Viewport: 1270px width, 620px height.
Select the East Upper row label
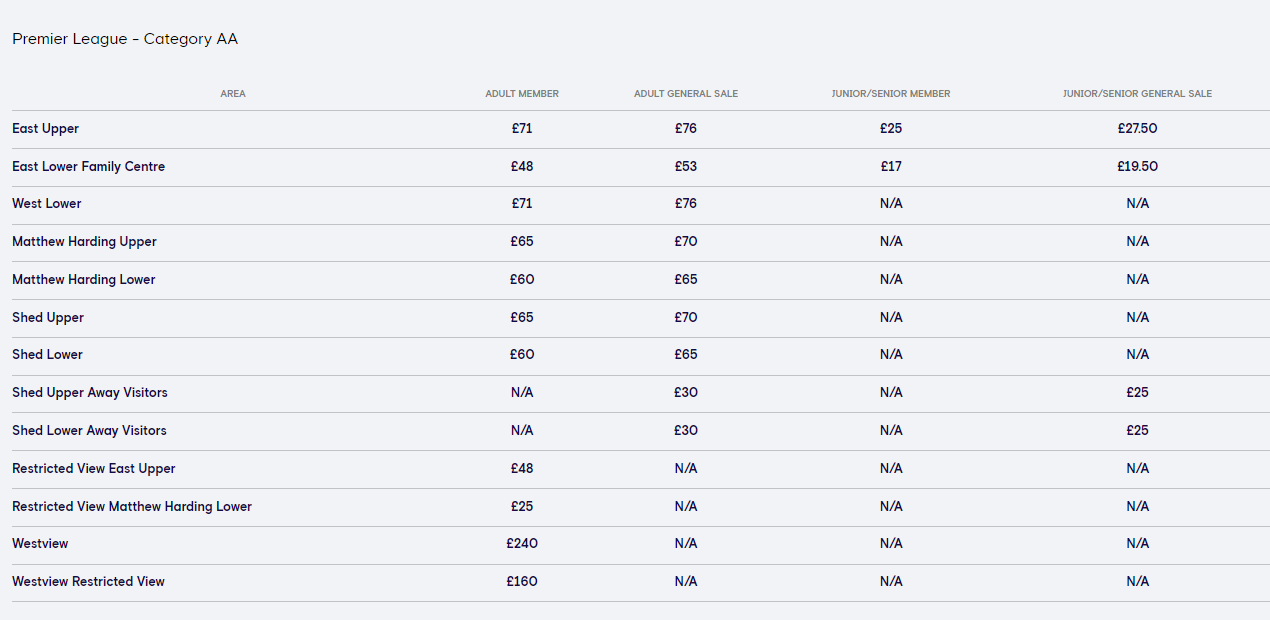coord(45,129)
